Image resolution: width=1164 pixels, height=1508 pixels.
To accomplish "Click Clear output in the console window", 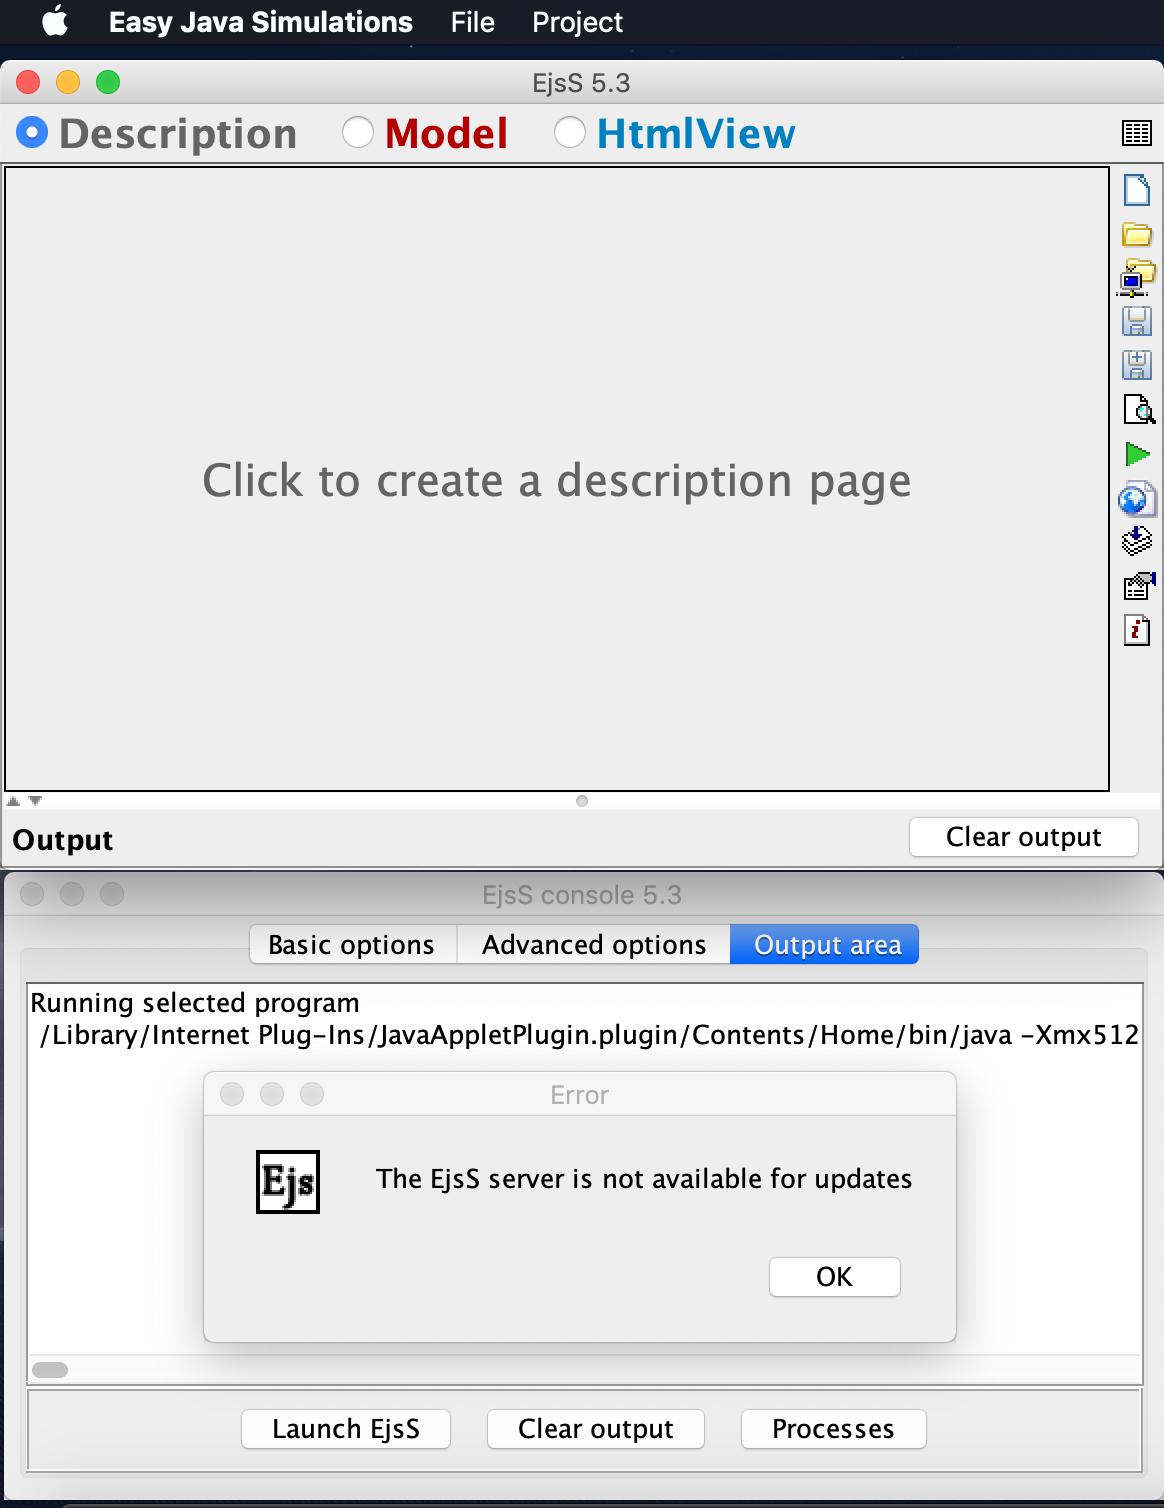I will (596, 1429).
